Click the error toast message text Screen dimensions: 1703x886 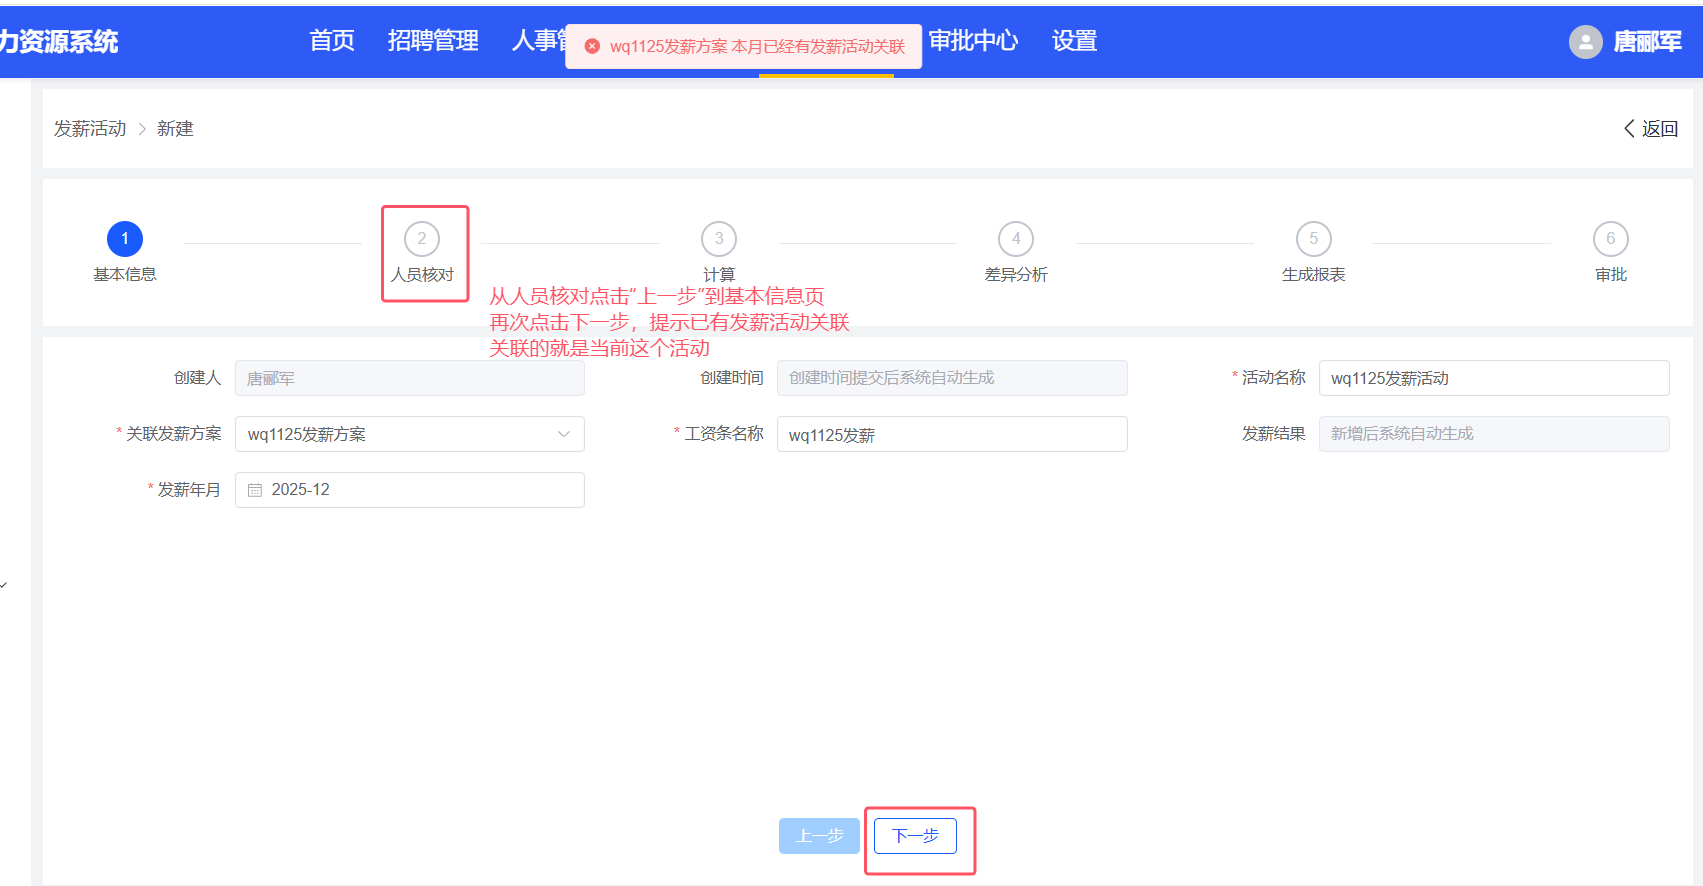(x=757, y=47)
